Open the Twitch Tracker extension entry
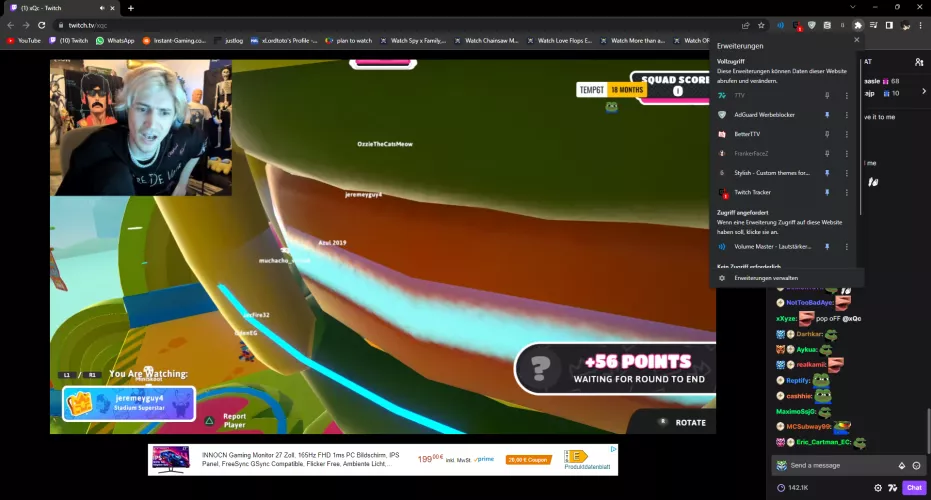Image resolution: width=931 pixels, height=500 pixels. coord(766,192)
